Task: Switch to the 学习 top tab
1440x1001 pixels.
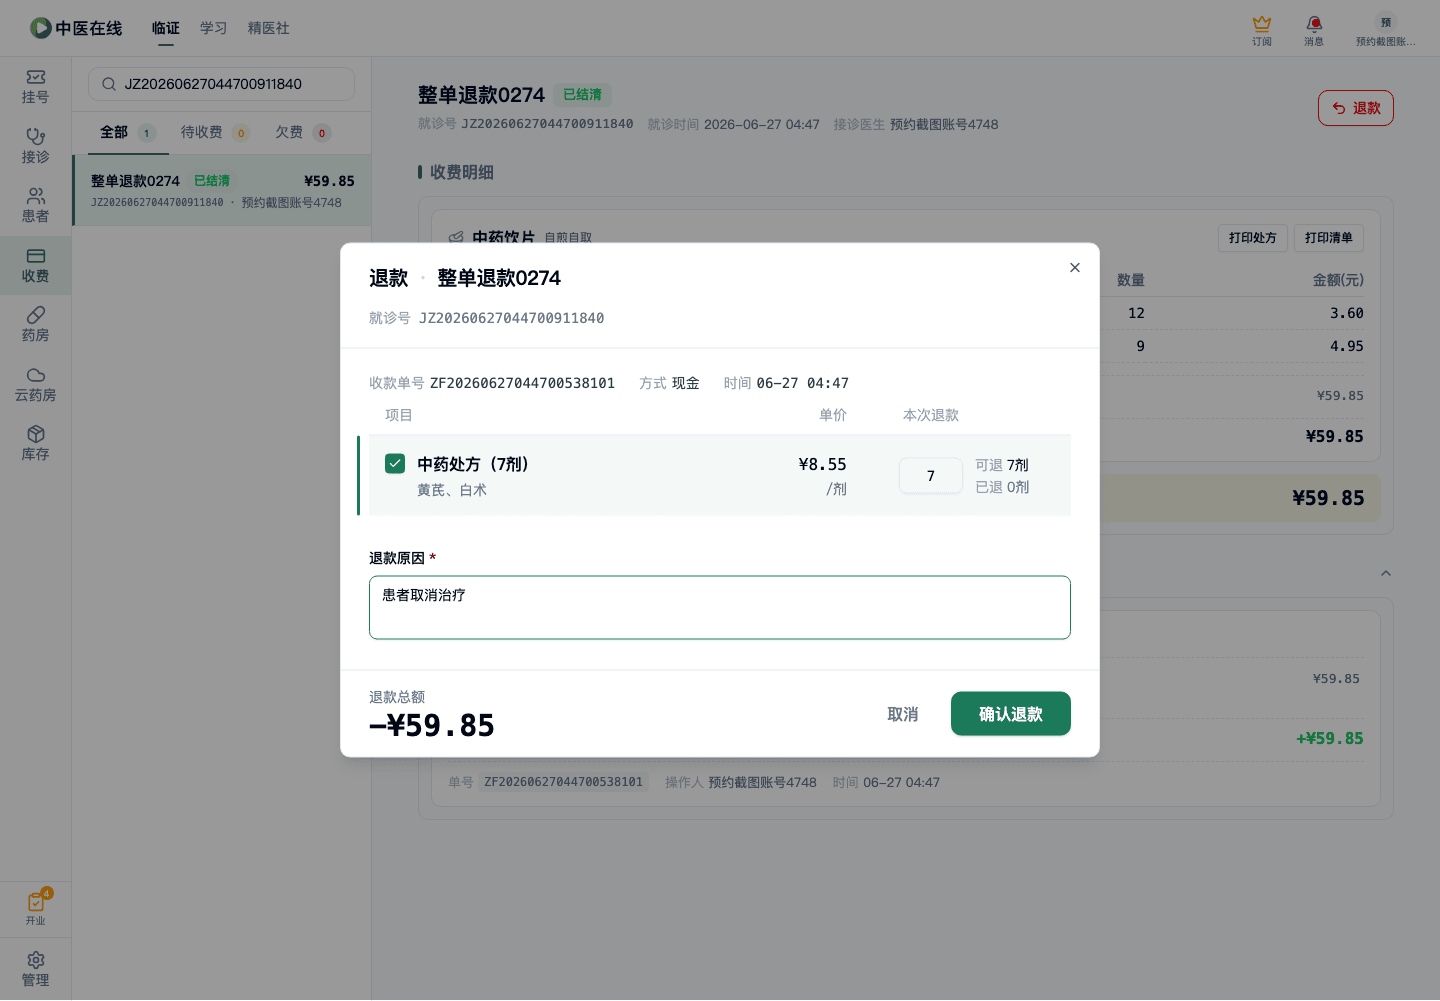Action: pos(213,28)
